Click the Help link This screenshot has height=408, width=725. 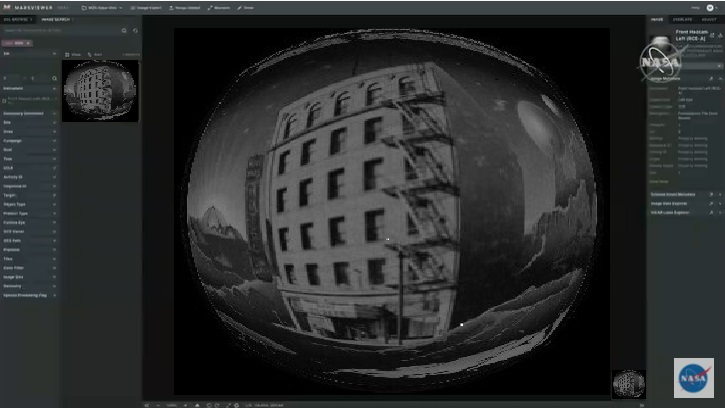coord(694,7)
